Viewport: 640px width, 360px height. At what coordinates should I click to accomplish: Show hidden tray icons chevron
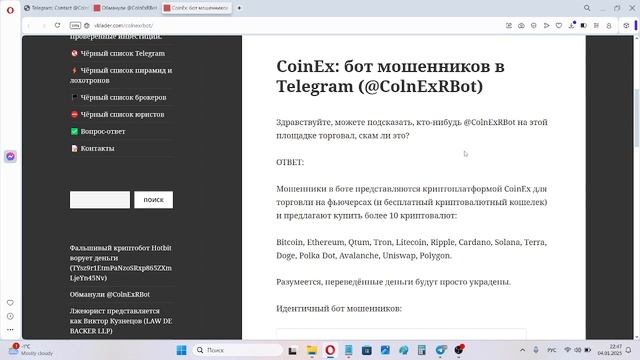click(x=522, y=350)
